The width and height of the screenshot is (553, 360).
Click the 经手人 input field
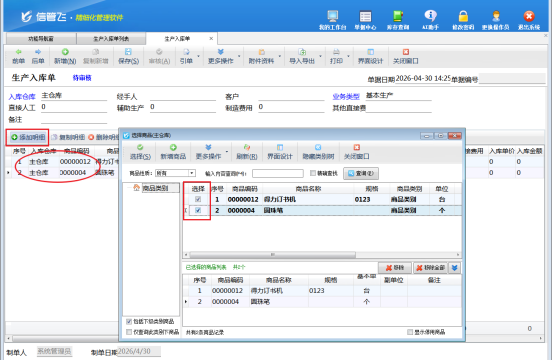[x=183, y=96]
